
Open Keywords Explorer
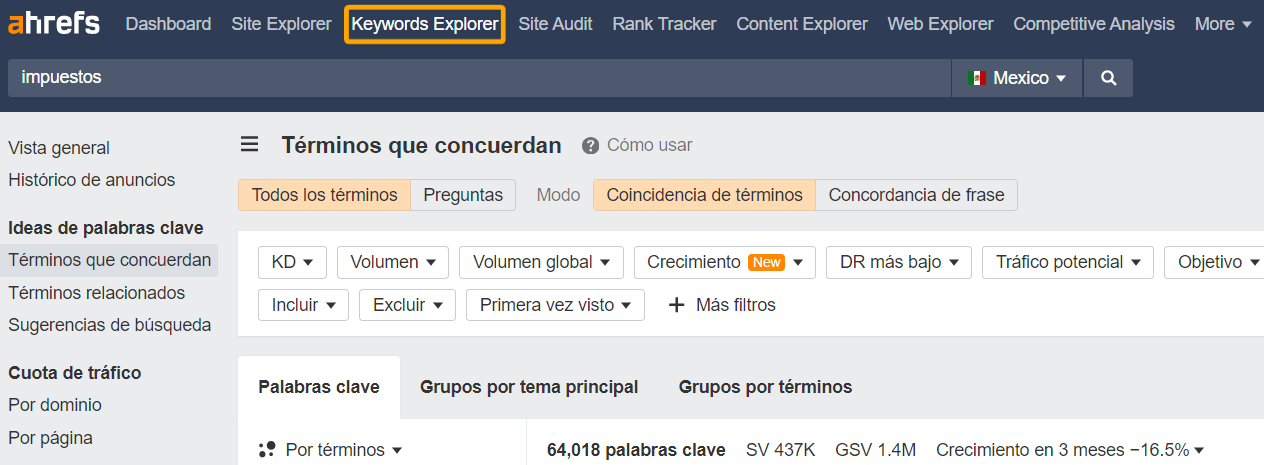425,24
